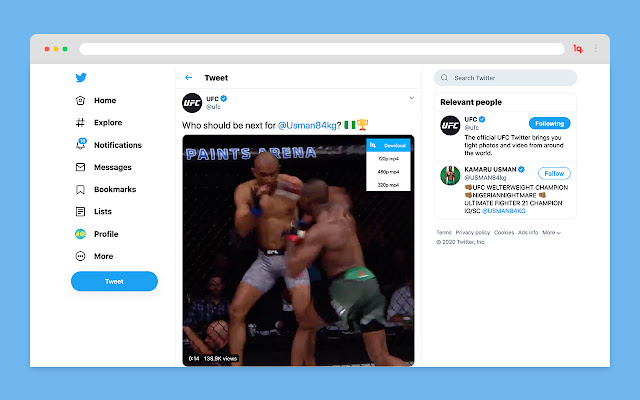Click the fight video to play
Screen dimensions: 640x400
tap(298, 250)
